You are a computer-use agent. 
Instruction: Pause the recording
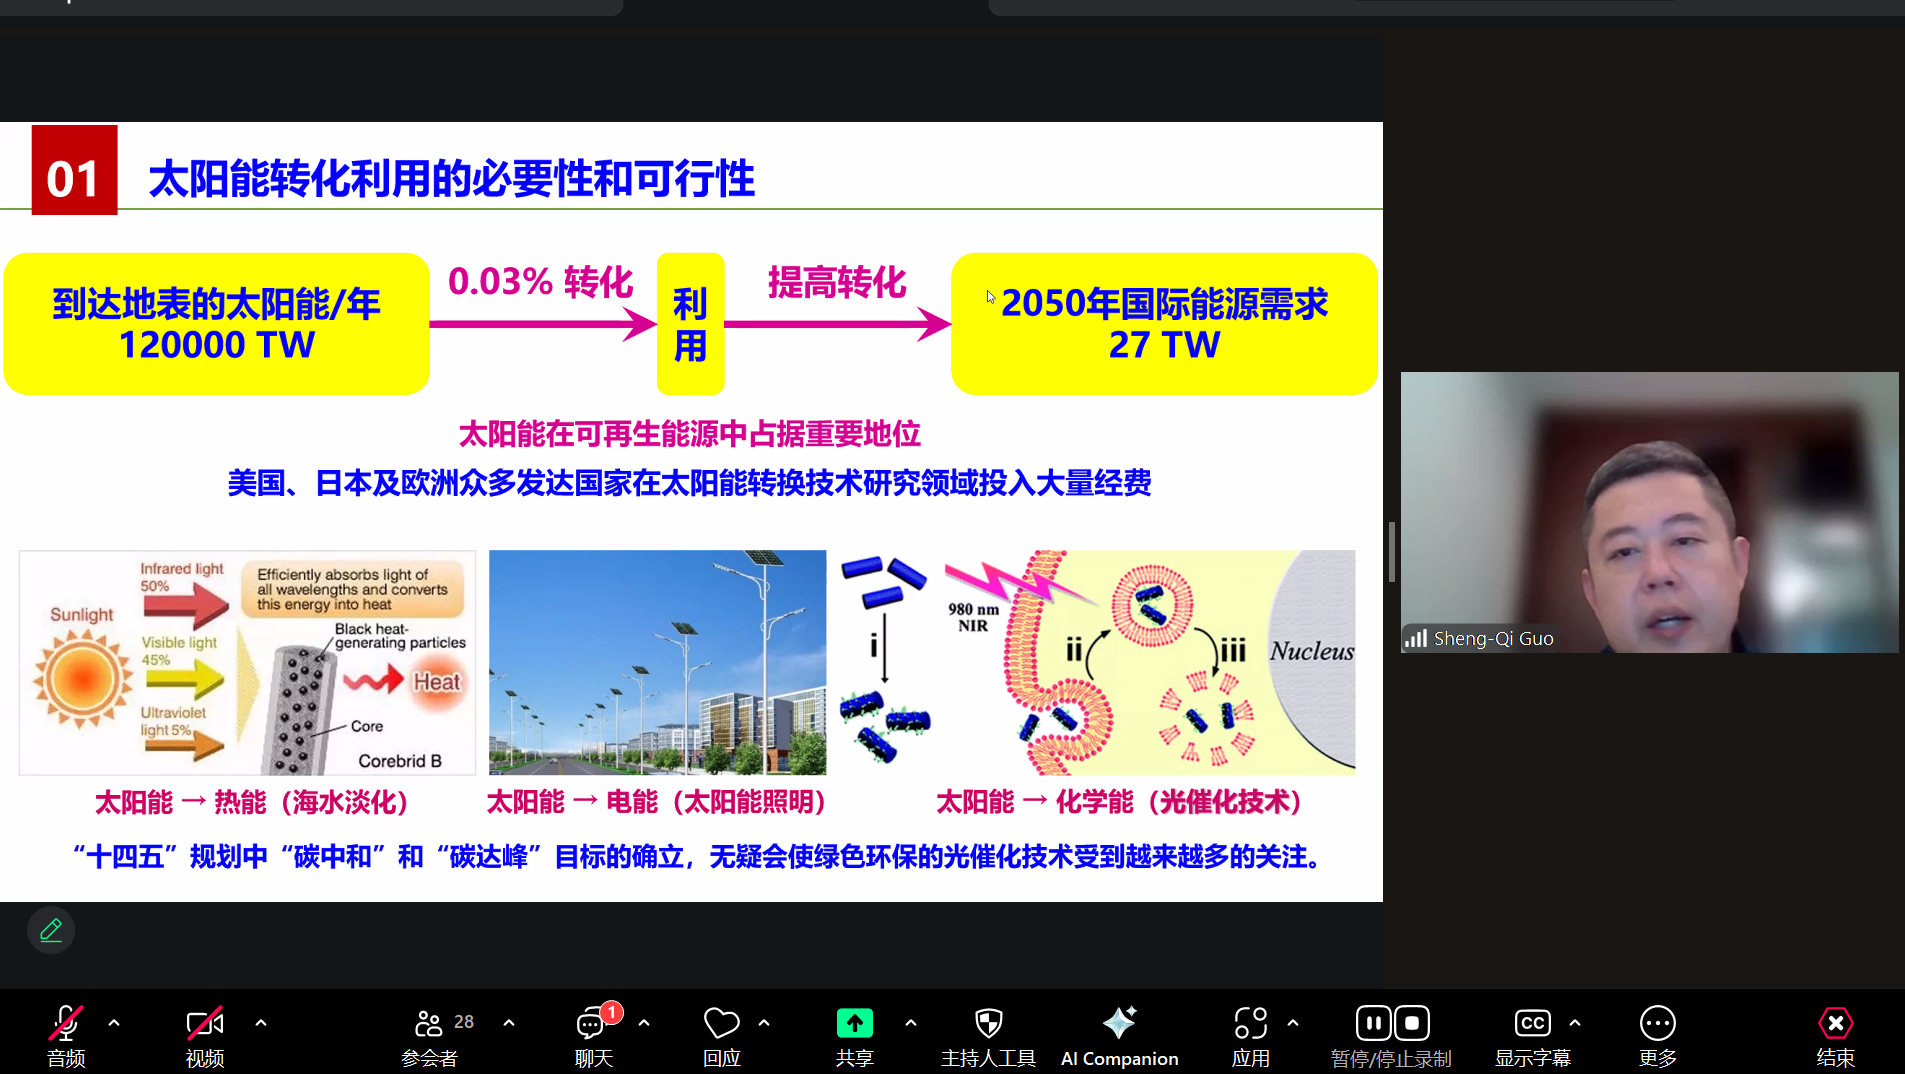pos(1373,1022)
